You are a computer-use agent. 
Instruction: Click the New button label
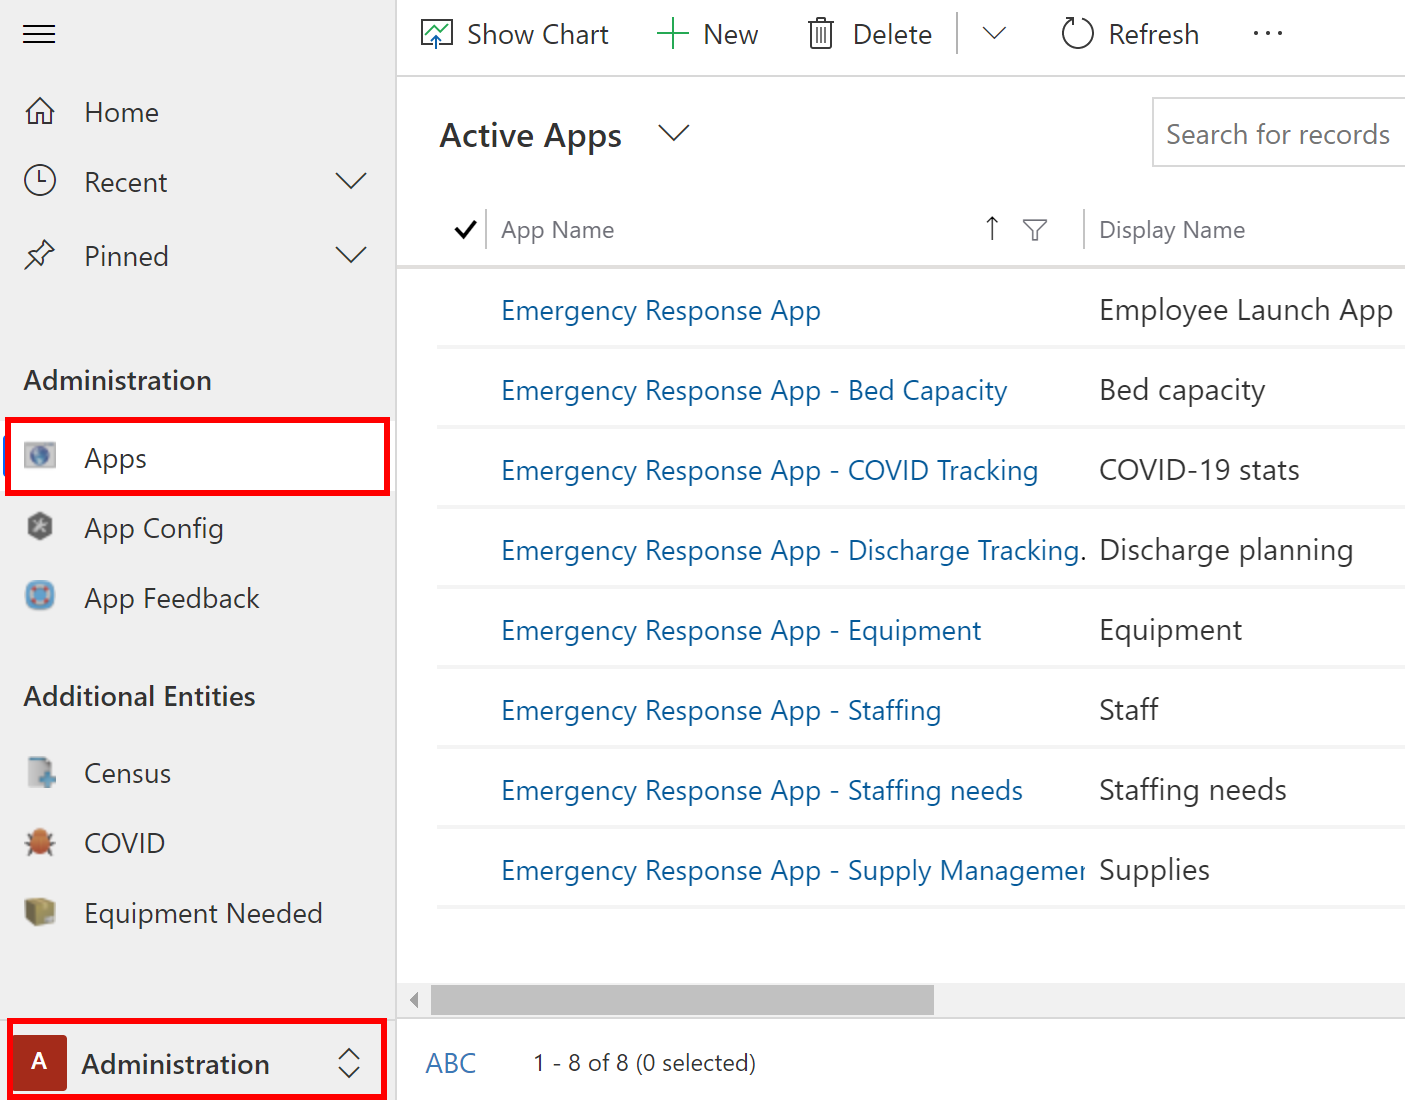click(731, 34)
